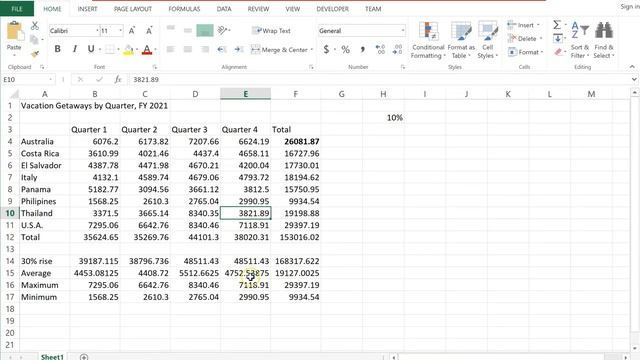The height and width of the screenshot is (360, 640).
Task: Open Cell Styles gallery
Action: [487, 40]
